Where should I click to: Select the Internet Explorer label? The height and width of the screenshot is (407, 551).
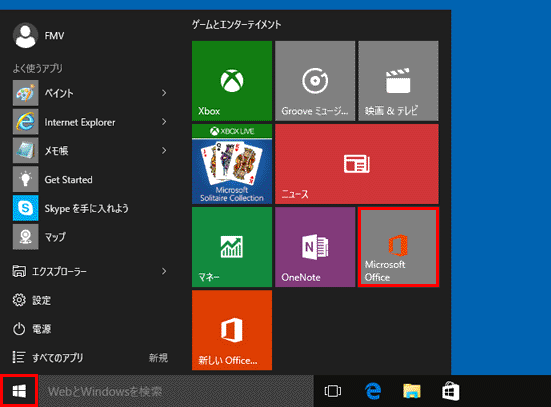[x=80, y=122]
